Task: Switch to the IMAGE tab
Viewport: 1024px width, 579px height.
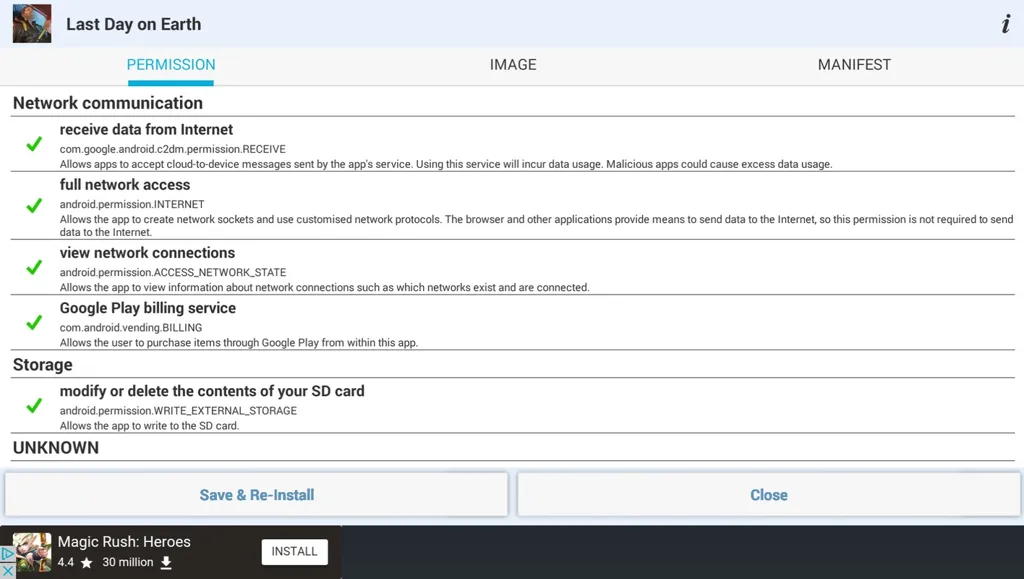Action: pyautogui.click(x=513, y=65)
